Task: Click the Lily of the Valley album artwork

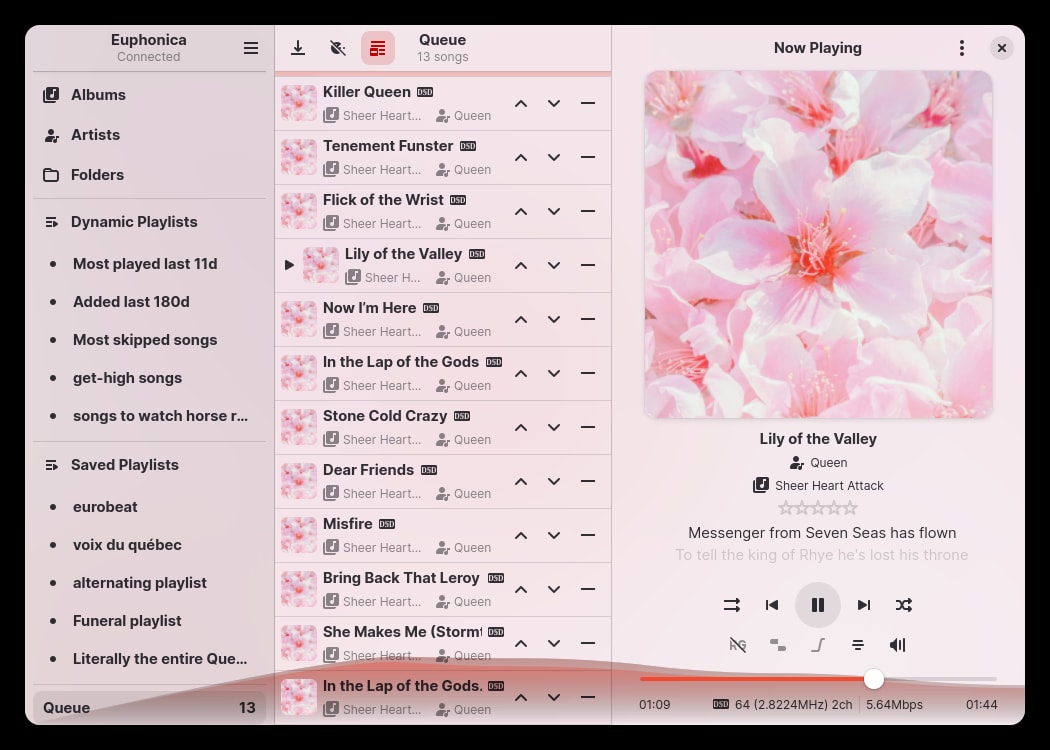Action: click(x=818, y=243)
